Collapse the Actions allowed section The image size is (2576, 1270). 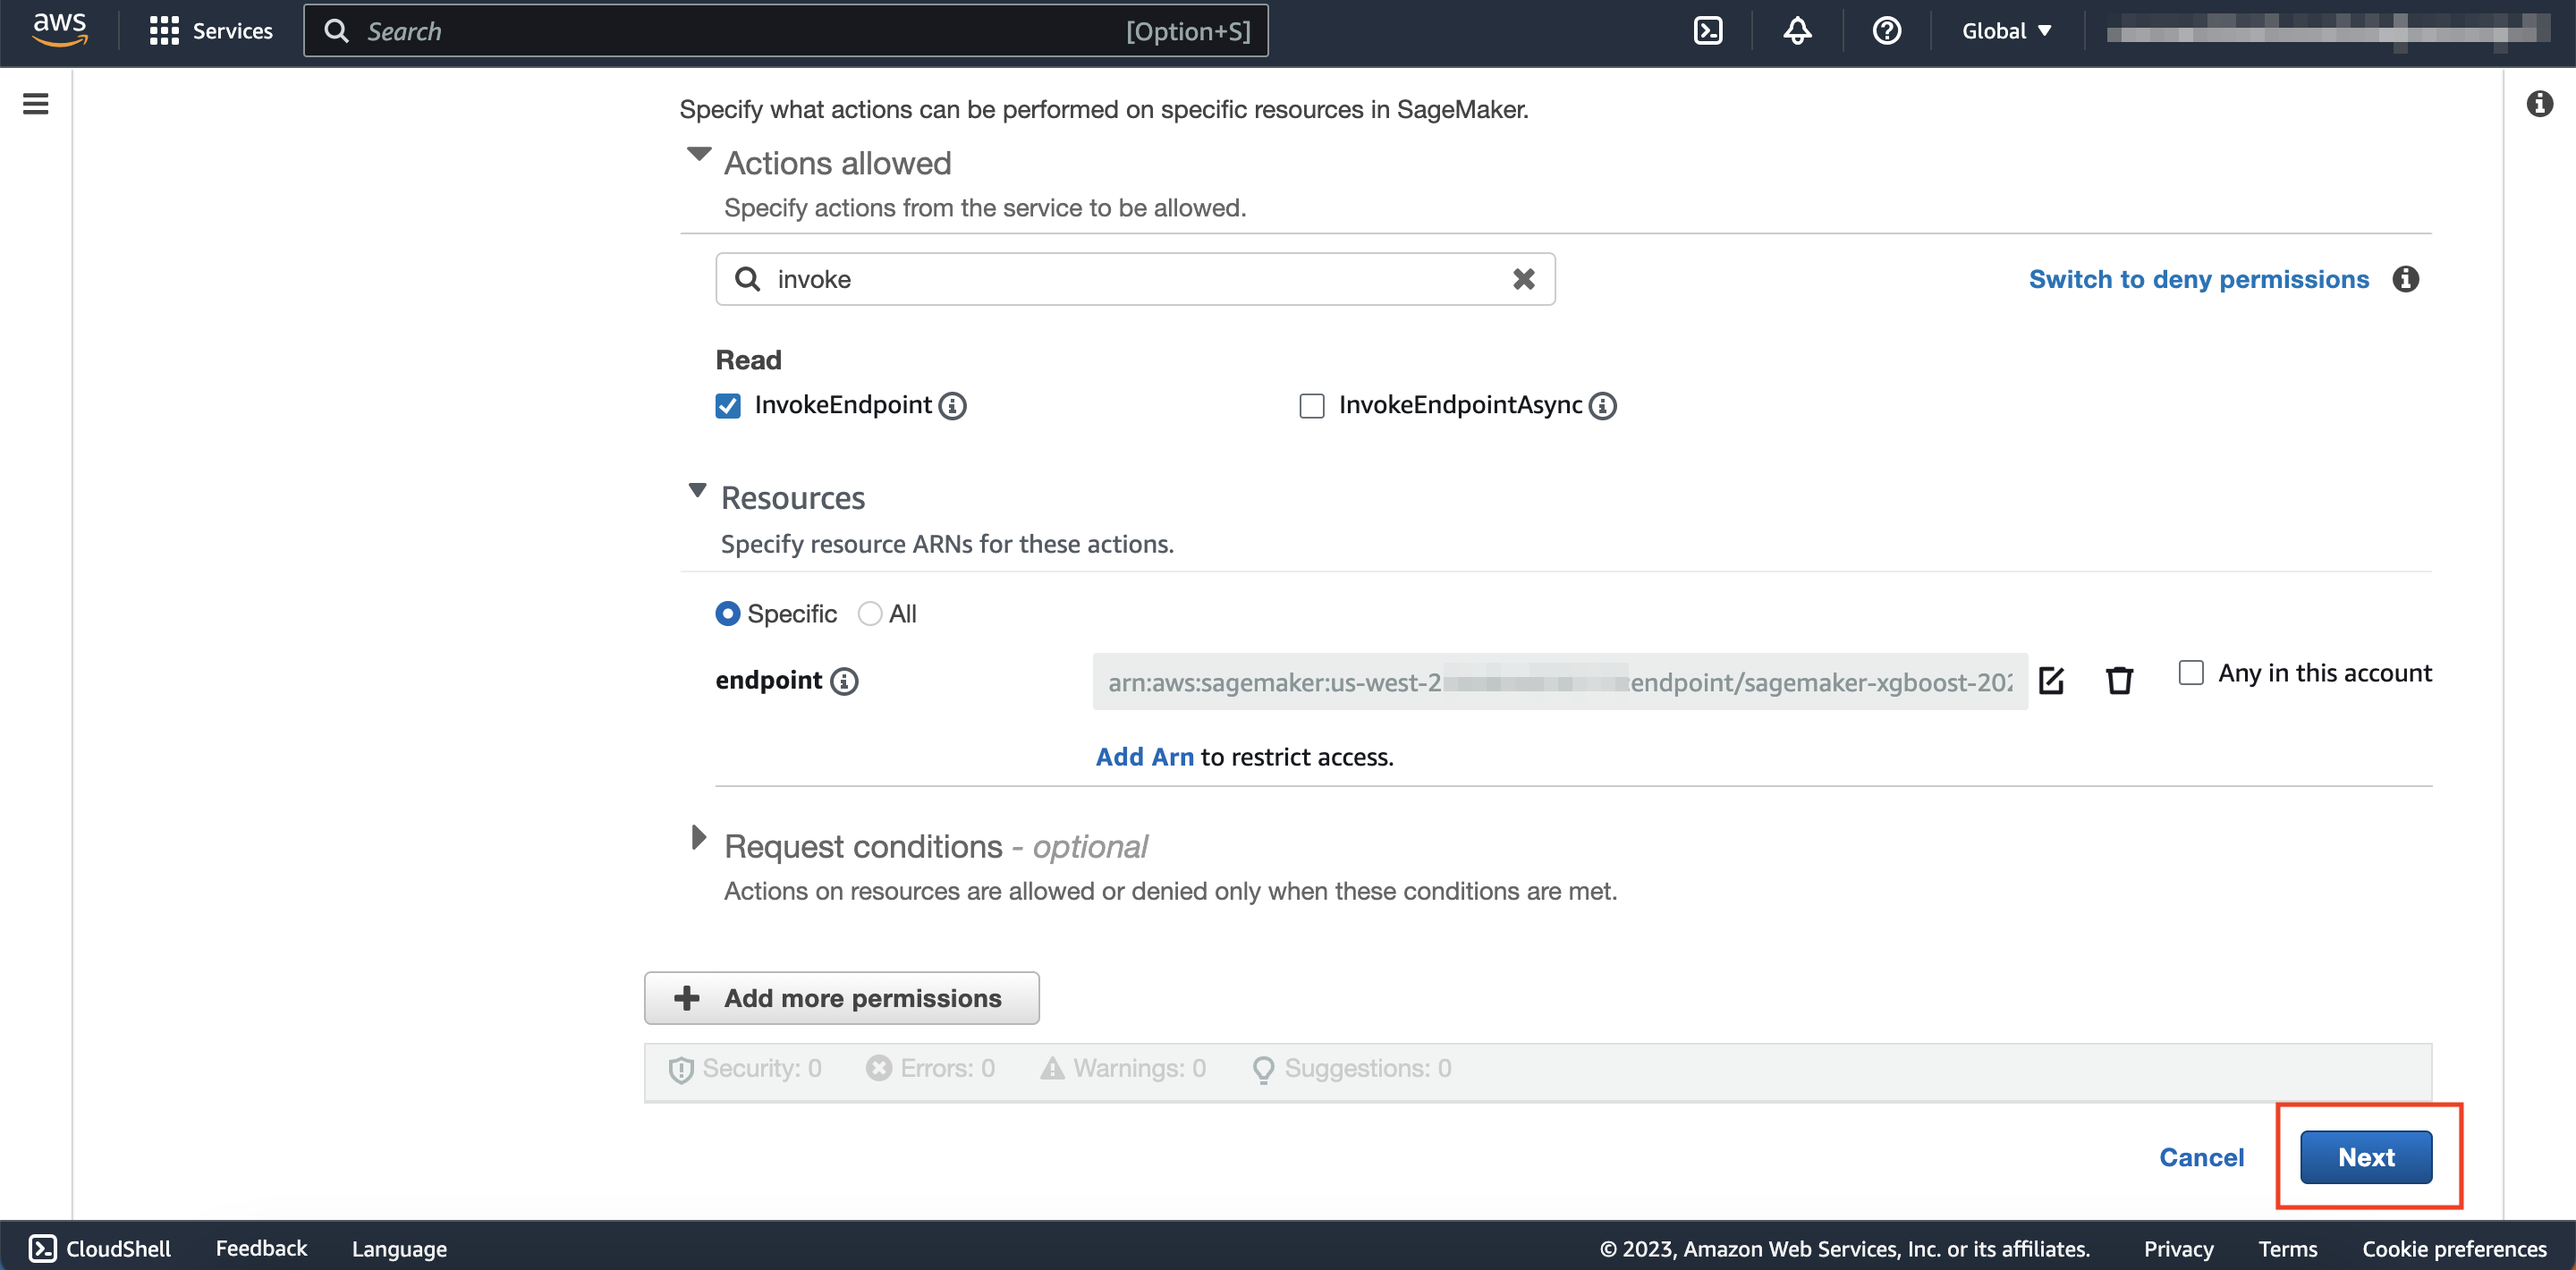pos(699,155)
